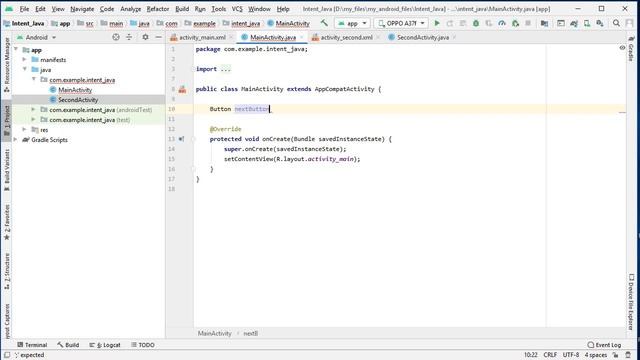Expand the res folder

(x=25, y=129)
